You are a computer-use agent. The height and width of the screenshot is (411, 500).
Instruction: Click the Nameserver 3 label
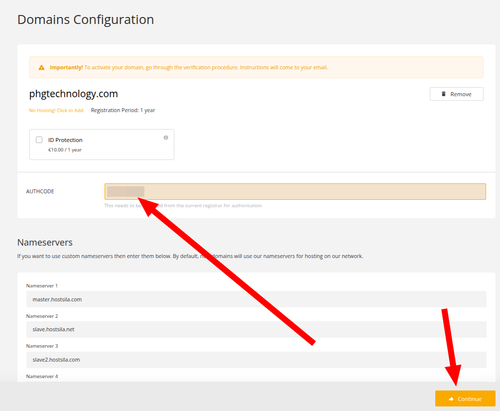click(x=42, y=346)
